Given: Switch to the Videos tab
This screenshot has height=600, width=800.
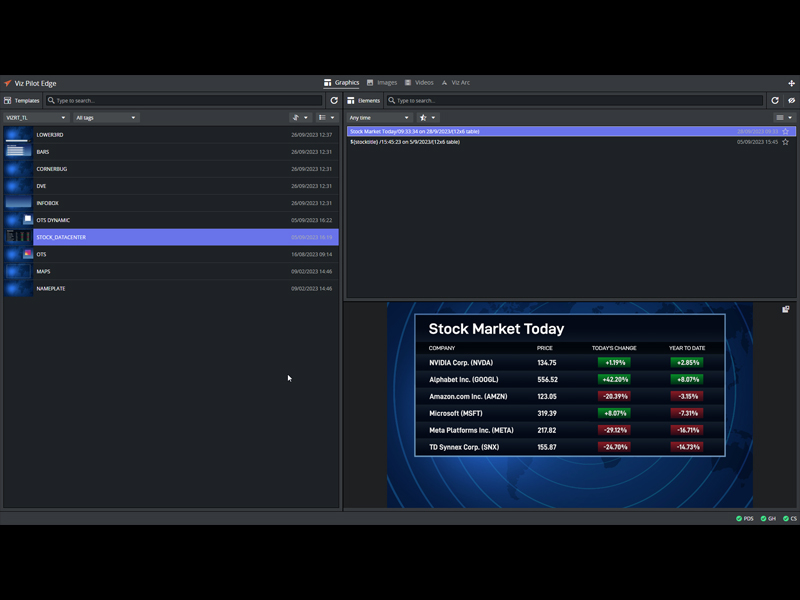Looking at the screenshot, I should click(420, 83).
